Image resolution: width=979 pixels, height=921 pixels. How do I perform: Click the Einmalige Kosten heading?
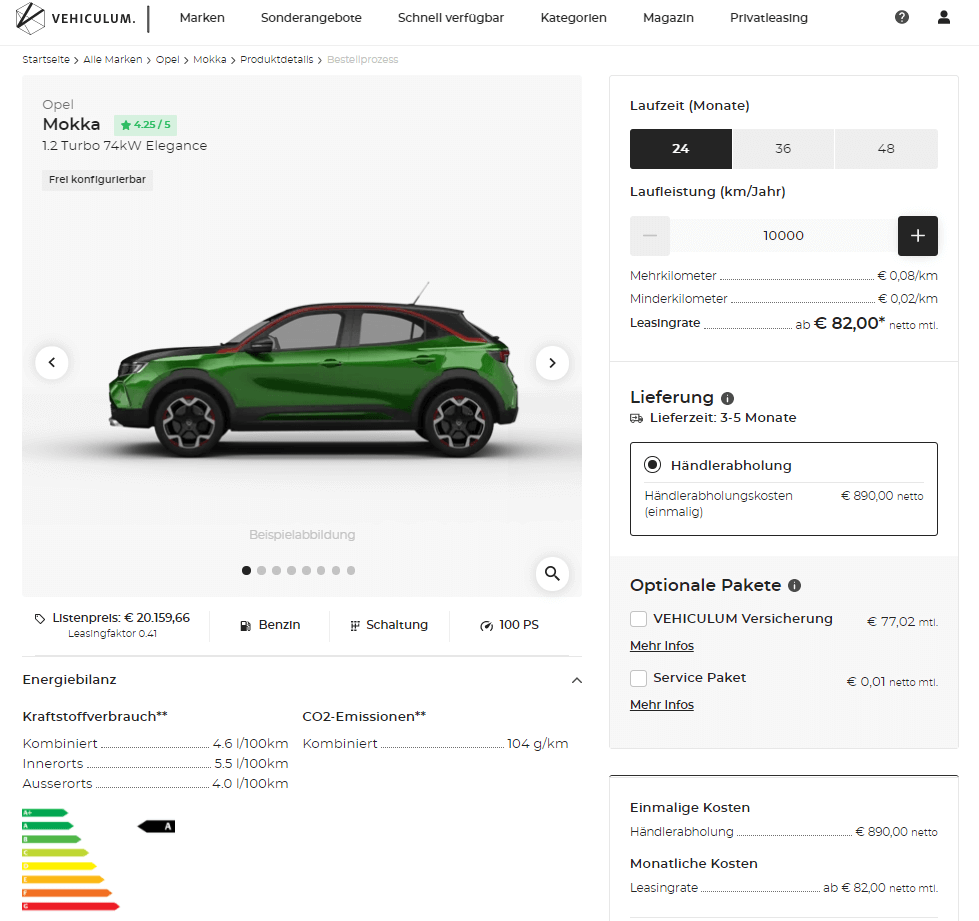point(690,807)
